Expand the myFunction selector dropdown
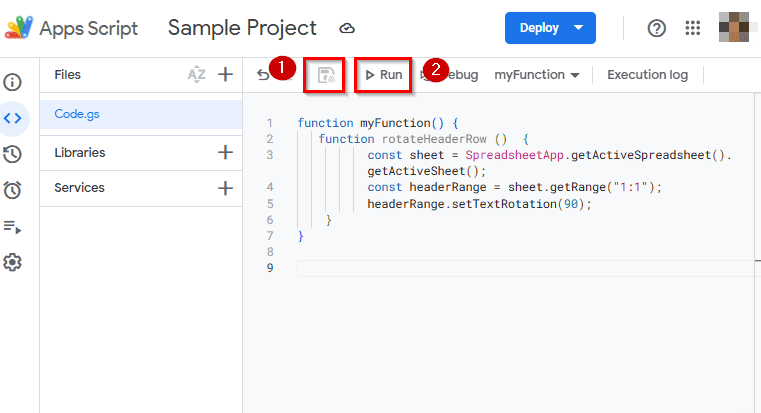The height and width of the screenshot is (413, 761). 537,75
